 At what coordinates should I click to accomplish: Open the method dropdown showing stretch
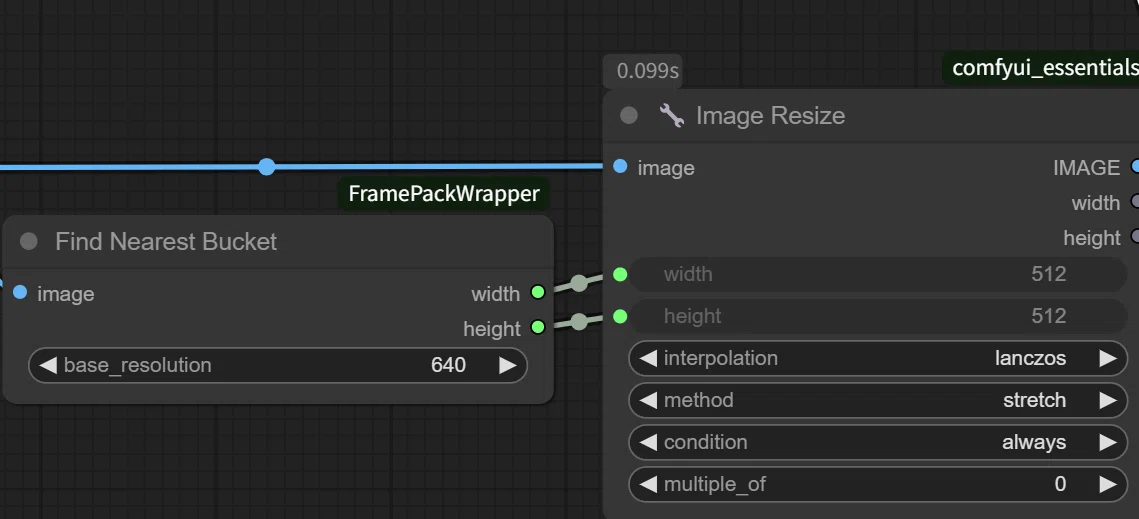(877, 401)
